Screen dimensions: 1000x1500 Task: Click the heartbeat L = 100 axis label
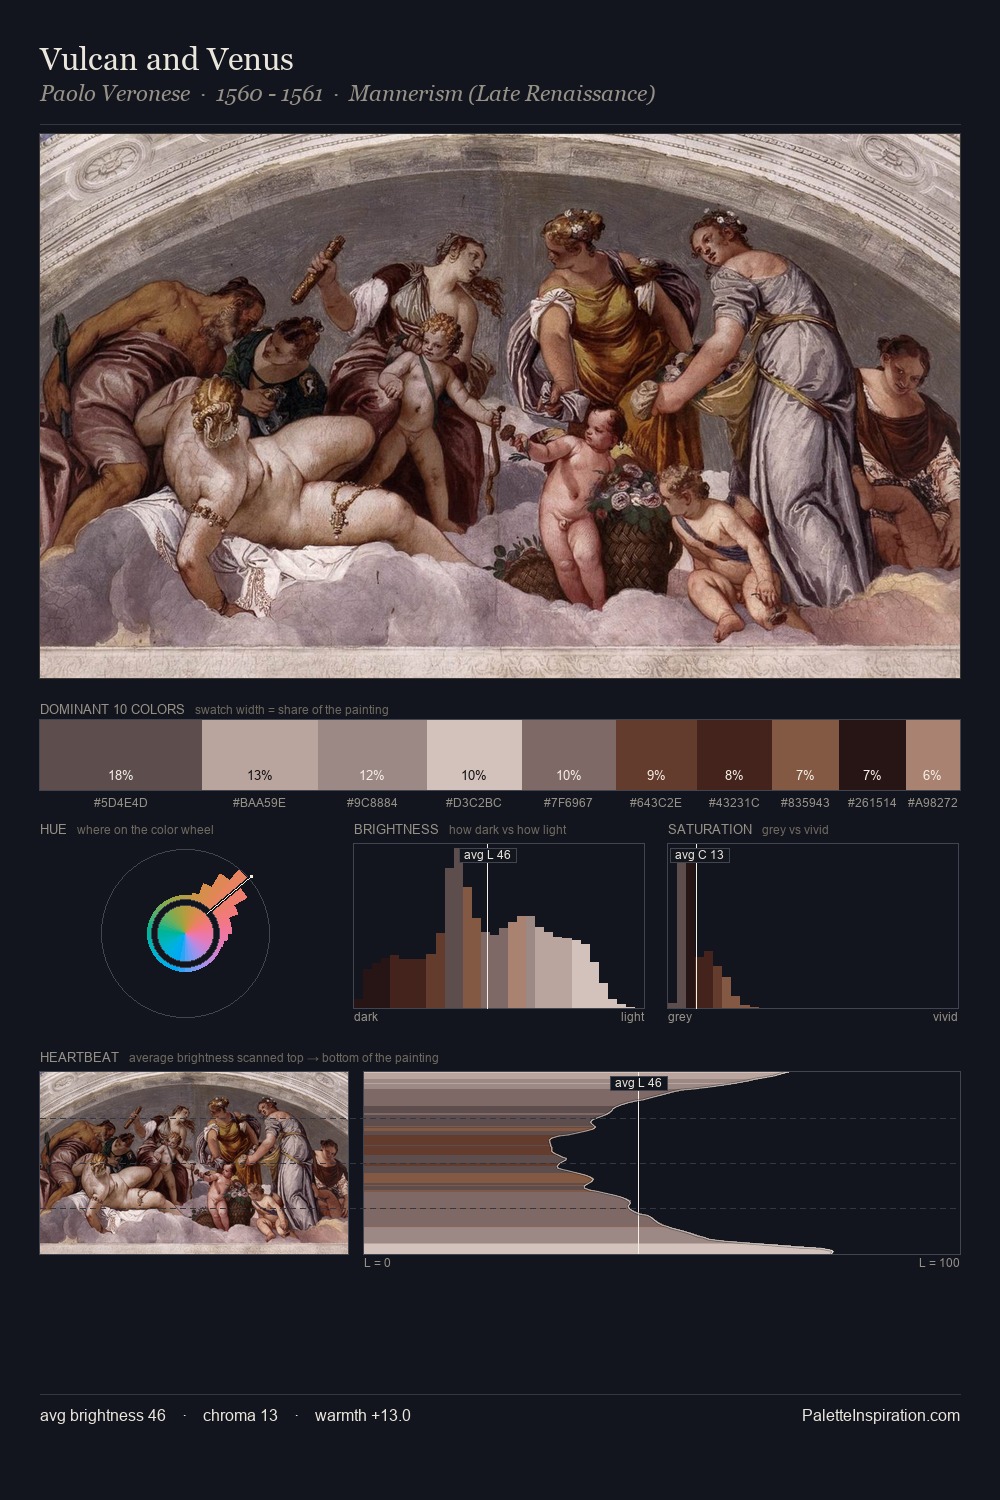[x=939, y=1263]
